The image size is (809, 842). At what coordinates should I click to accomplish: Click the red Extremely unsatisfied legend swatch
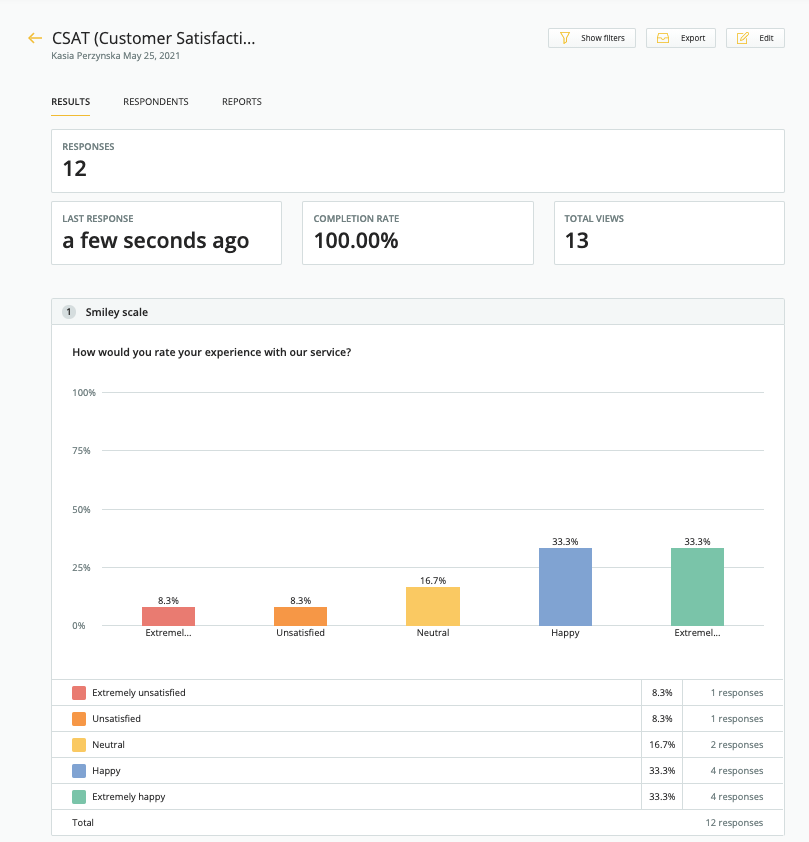tap(79, 693)
